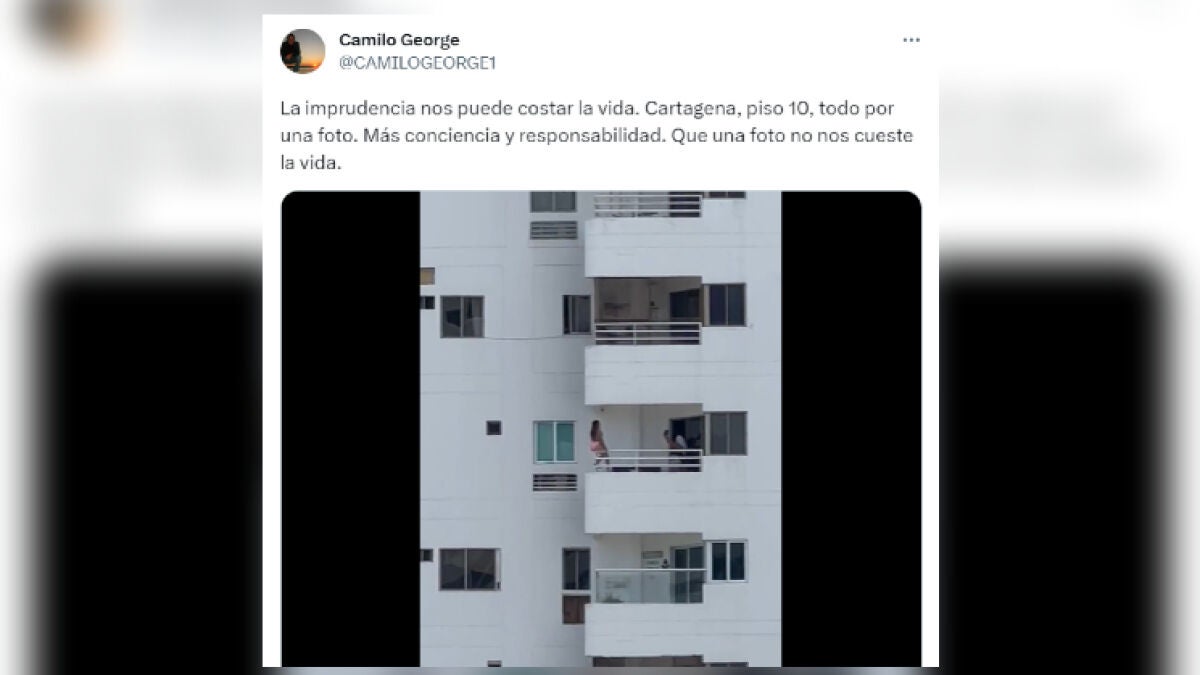The width and height of the screenshot is (1200, 675).
Task: Open the Camilo George display name
Action: 399,40
